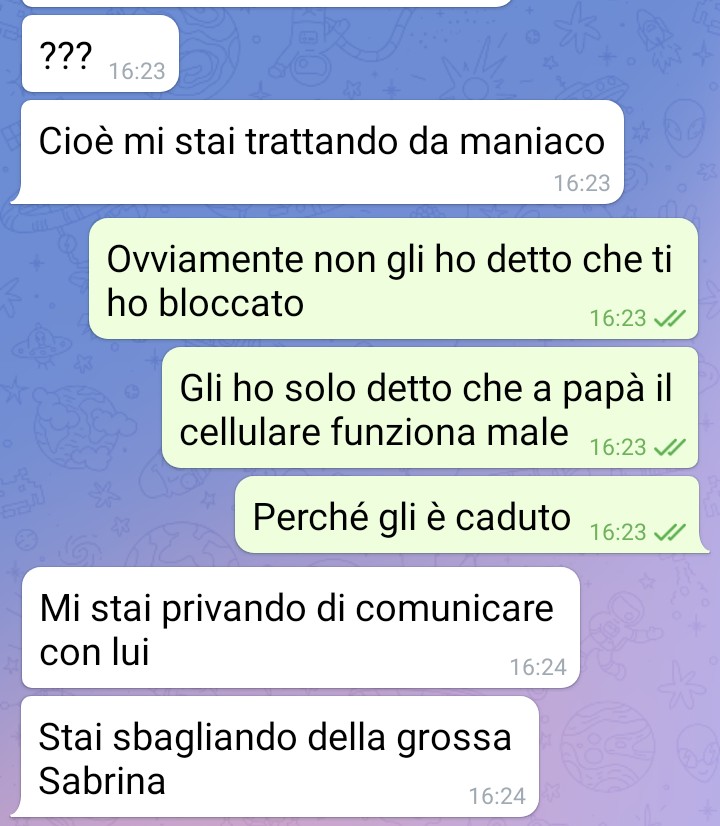This screenshot has width=720, height=826.
Task: Click the word 'Sabrina' in last message
Action: tap(102, 781)
